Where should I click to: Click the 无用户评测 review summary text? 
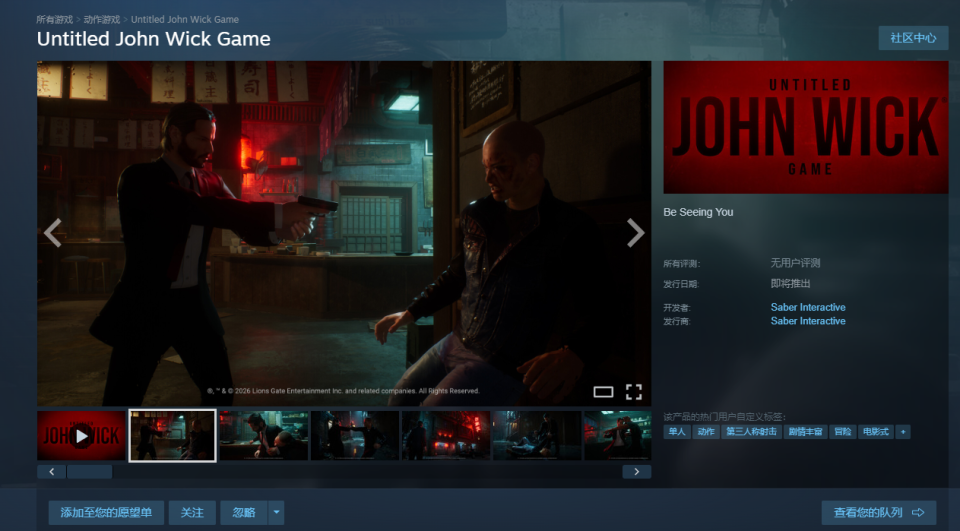[x=795, y=263]
